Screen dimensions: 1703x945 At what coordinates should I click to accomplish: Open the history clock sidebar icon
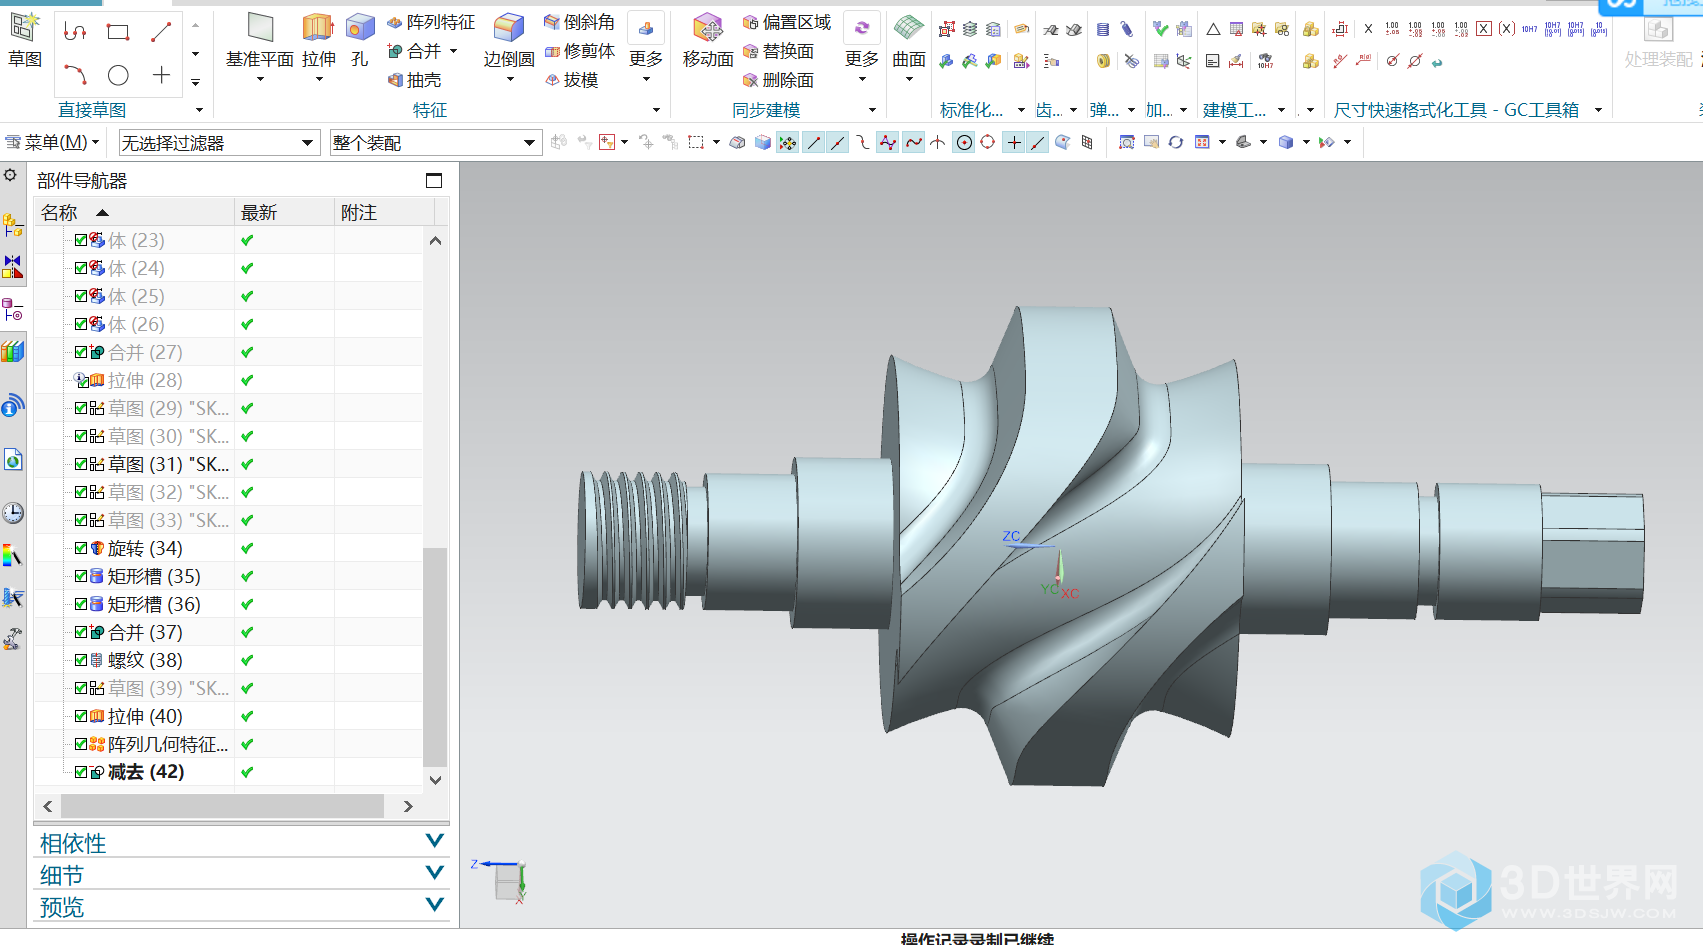[x=13, y=513]
